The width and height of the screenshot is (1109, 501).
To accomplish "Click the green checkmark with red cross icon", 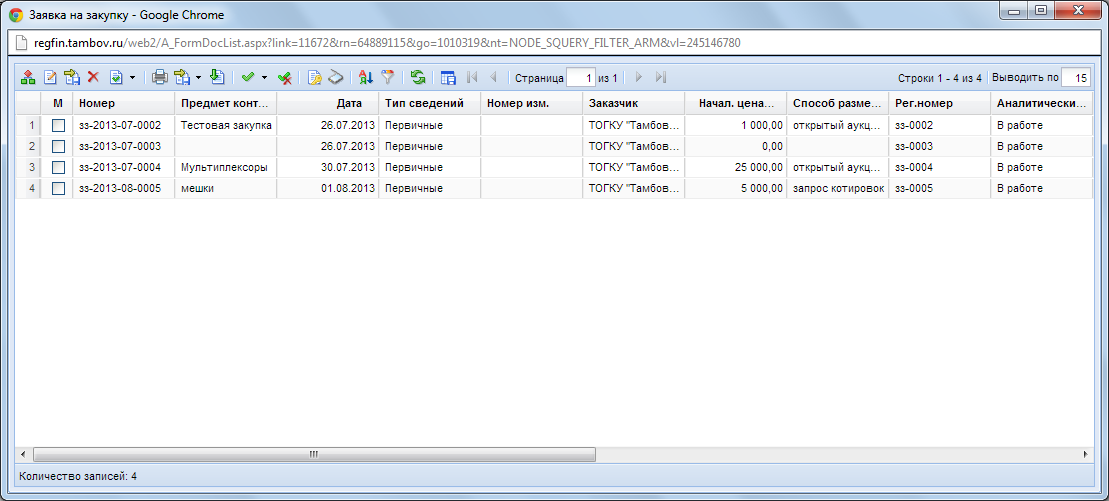I will tap(285, 77).
